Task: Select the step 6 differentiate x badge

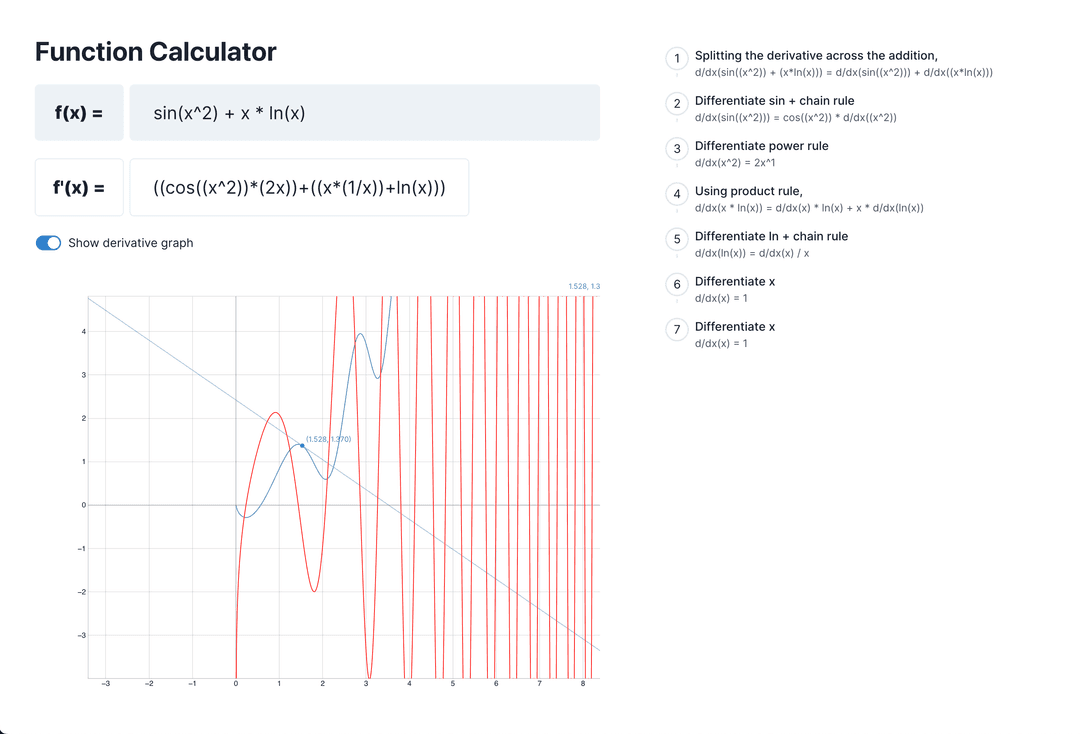Action: pyautogui.click(x=676, y=284)
